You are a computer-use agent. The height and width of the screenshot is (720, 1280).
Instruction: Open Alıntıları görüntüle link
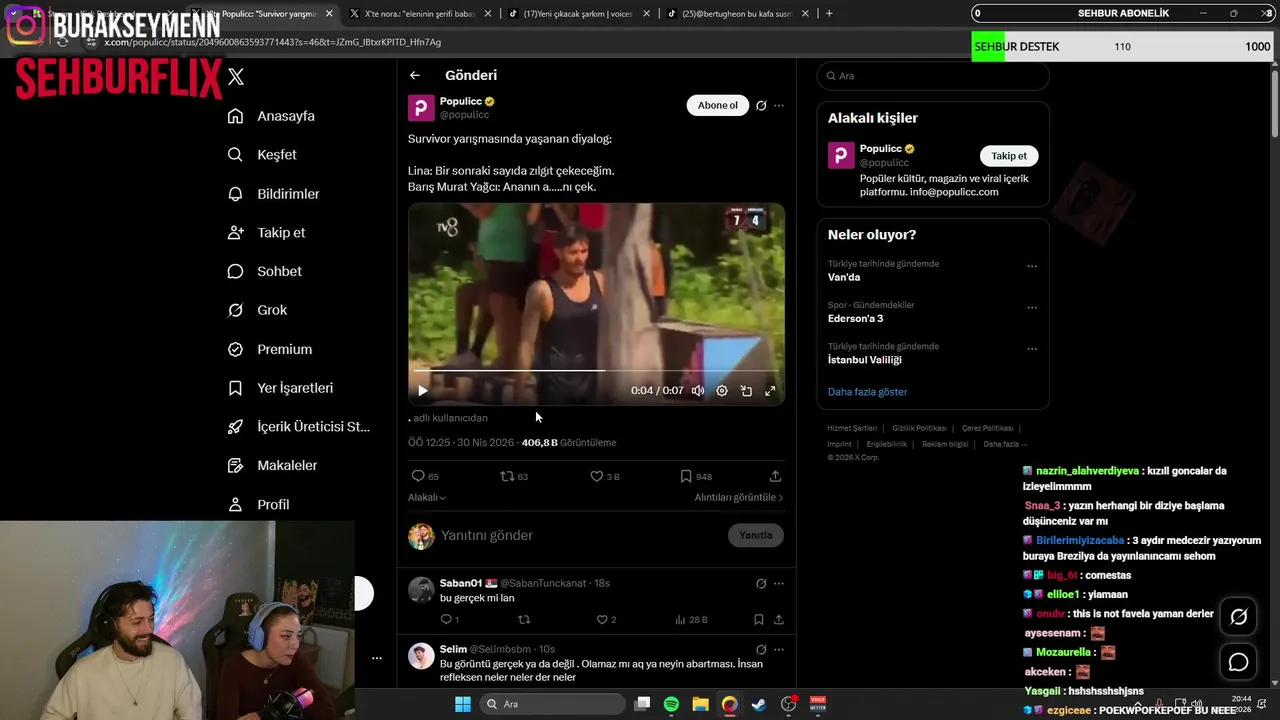click(739, 497)
